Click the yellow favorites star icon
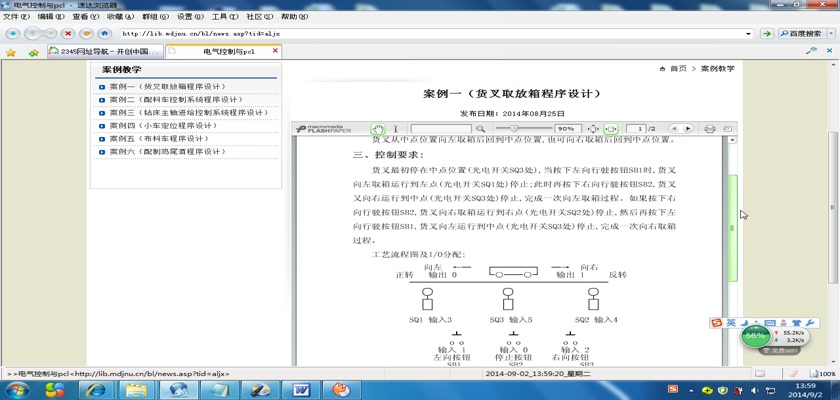 tap(11, 52)
